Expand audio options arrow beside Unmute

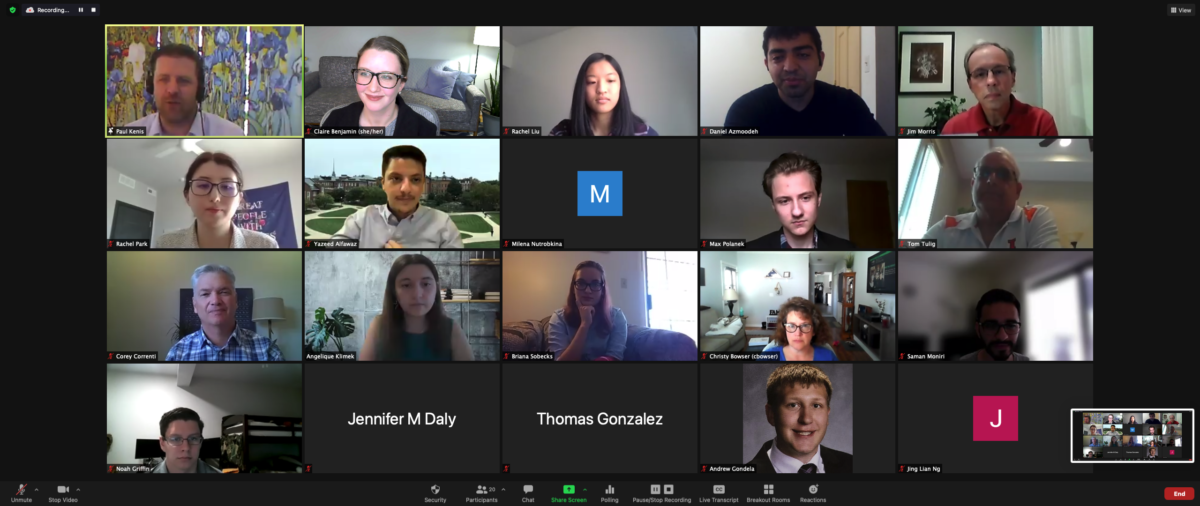coord(36,489)
